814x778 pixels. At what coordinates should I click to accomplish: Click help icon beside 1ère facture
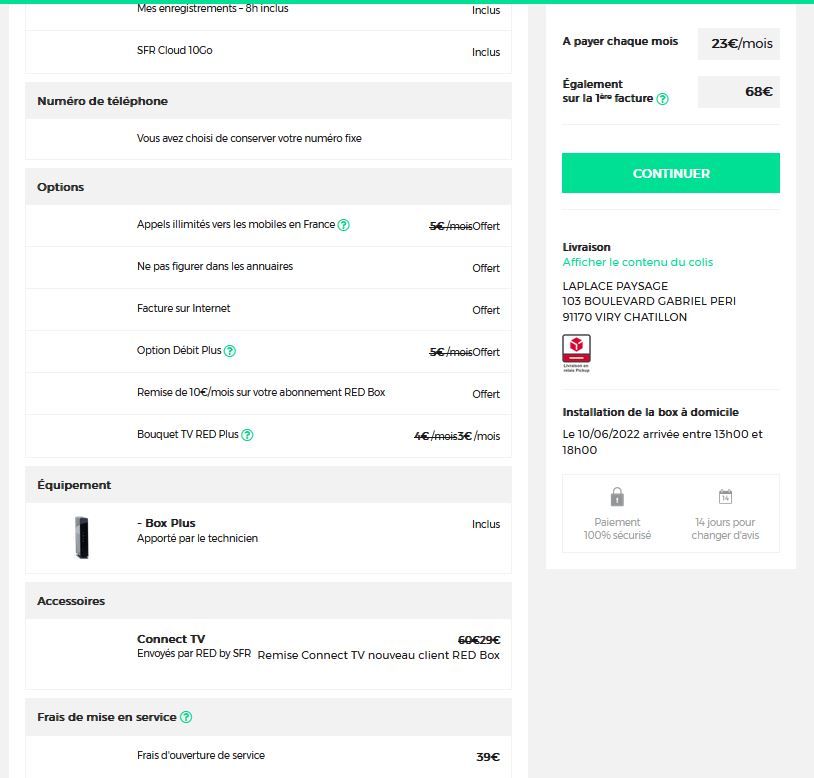click(x=662, y=99)
